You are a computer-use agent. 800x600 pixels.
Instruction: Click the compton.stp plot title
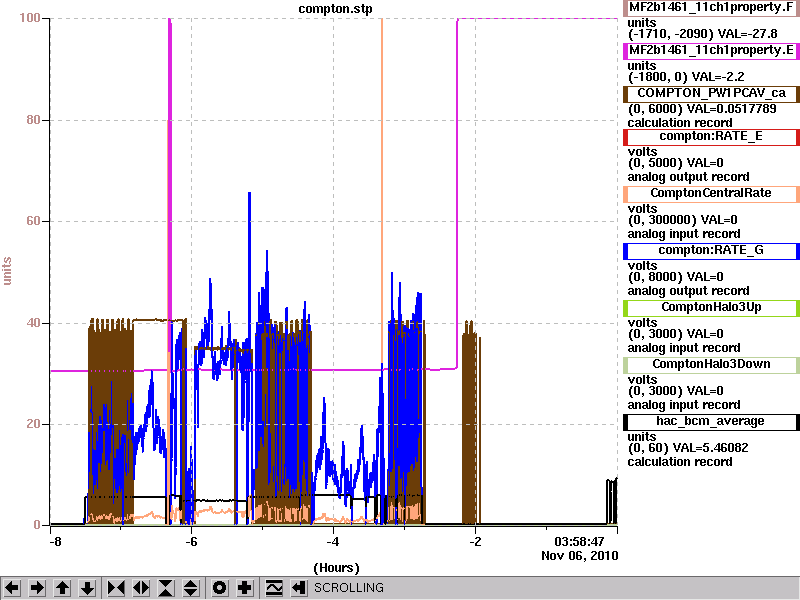pos(335,9)
